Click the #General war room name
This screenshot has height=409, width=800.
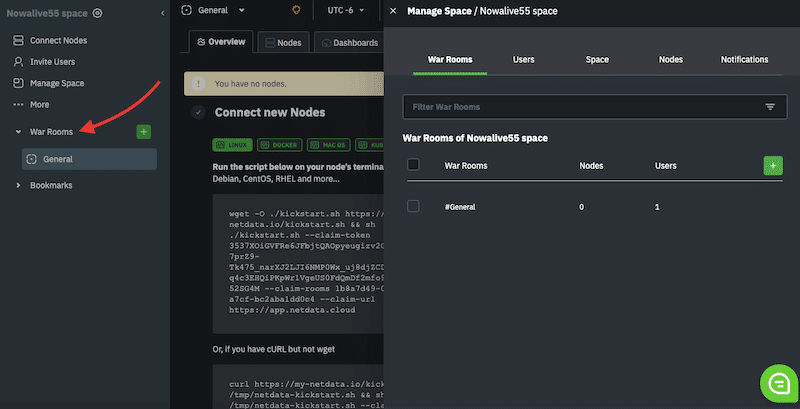(x=460, y=207)
